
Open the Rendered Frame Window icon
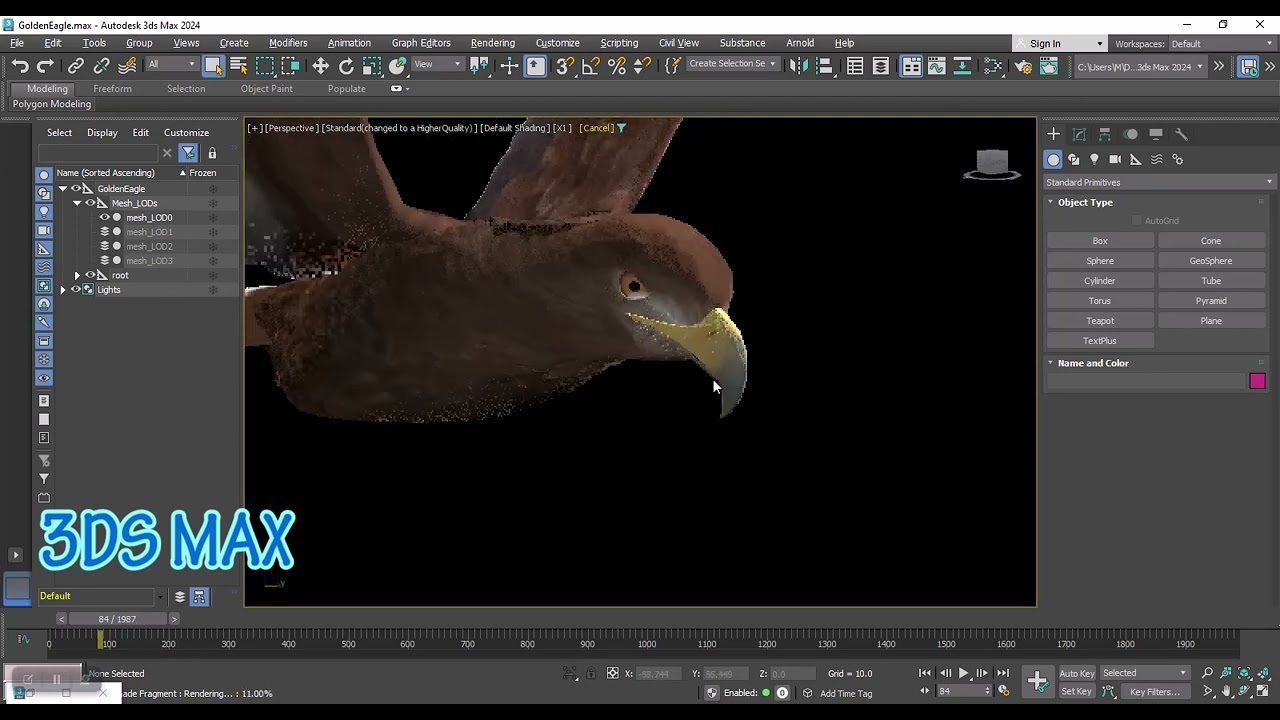click(x=1049, y=66)
